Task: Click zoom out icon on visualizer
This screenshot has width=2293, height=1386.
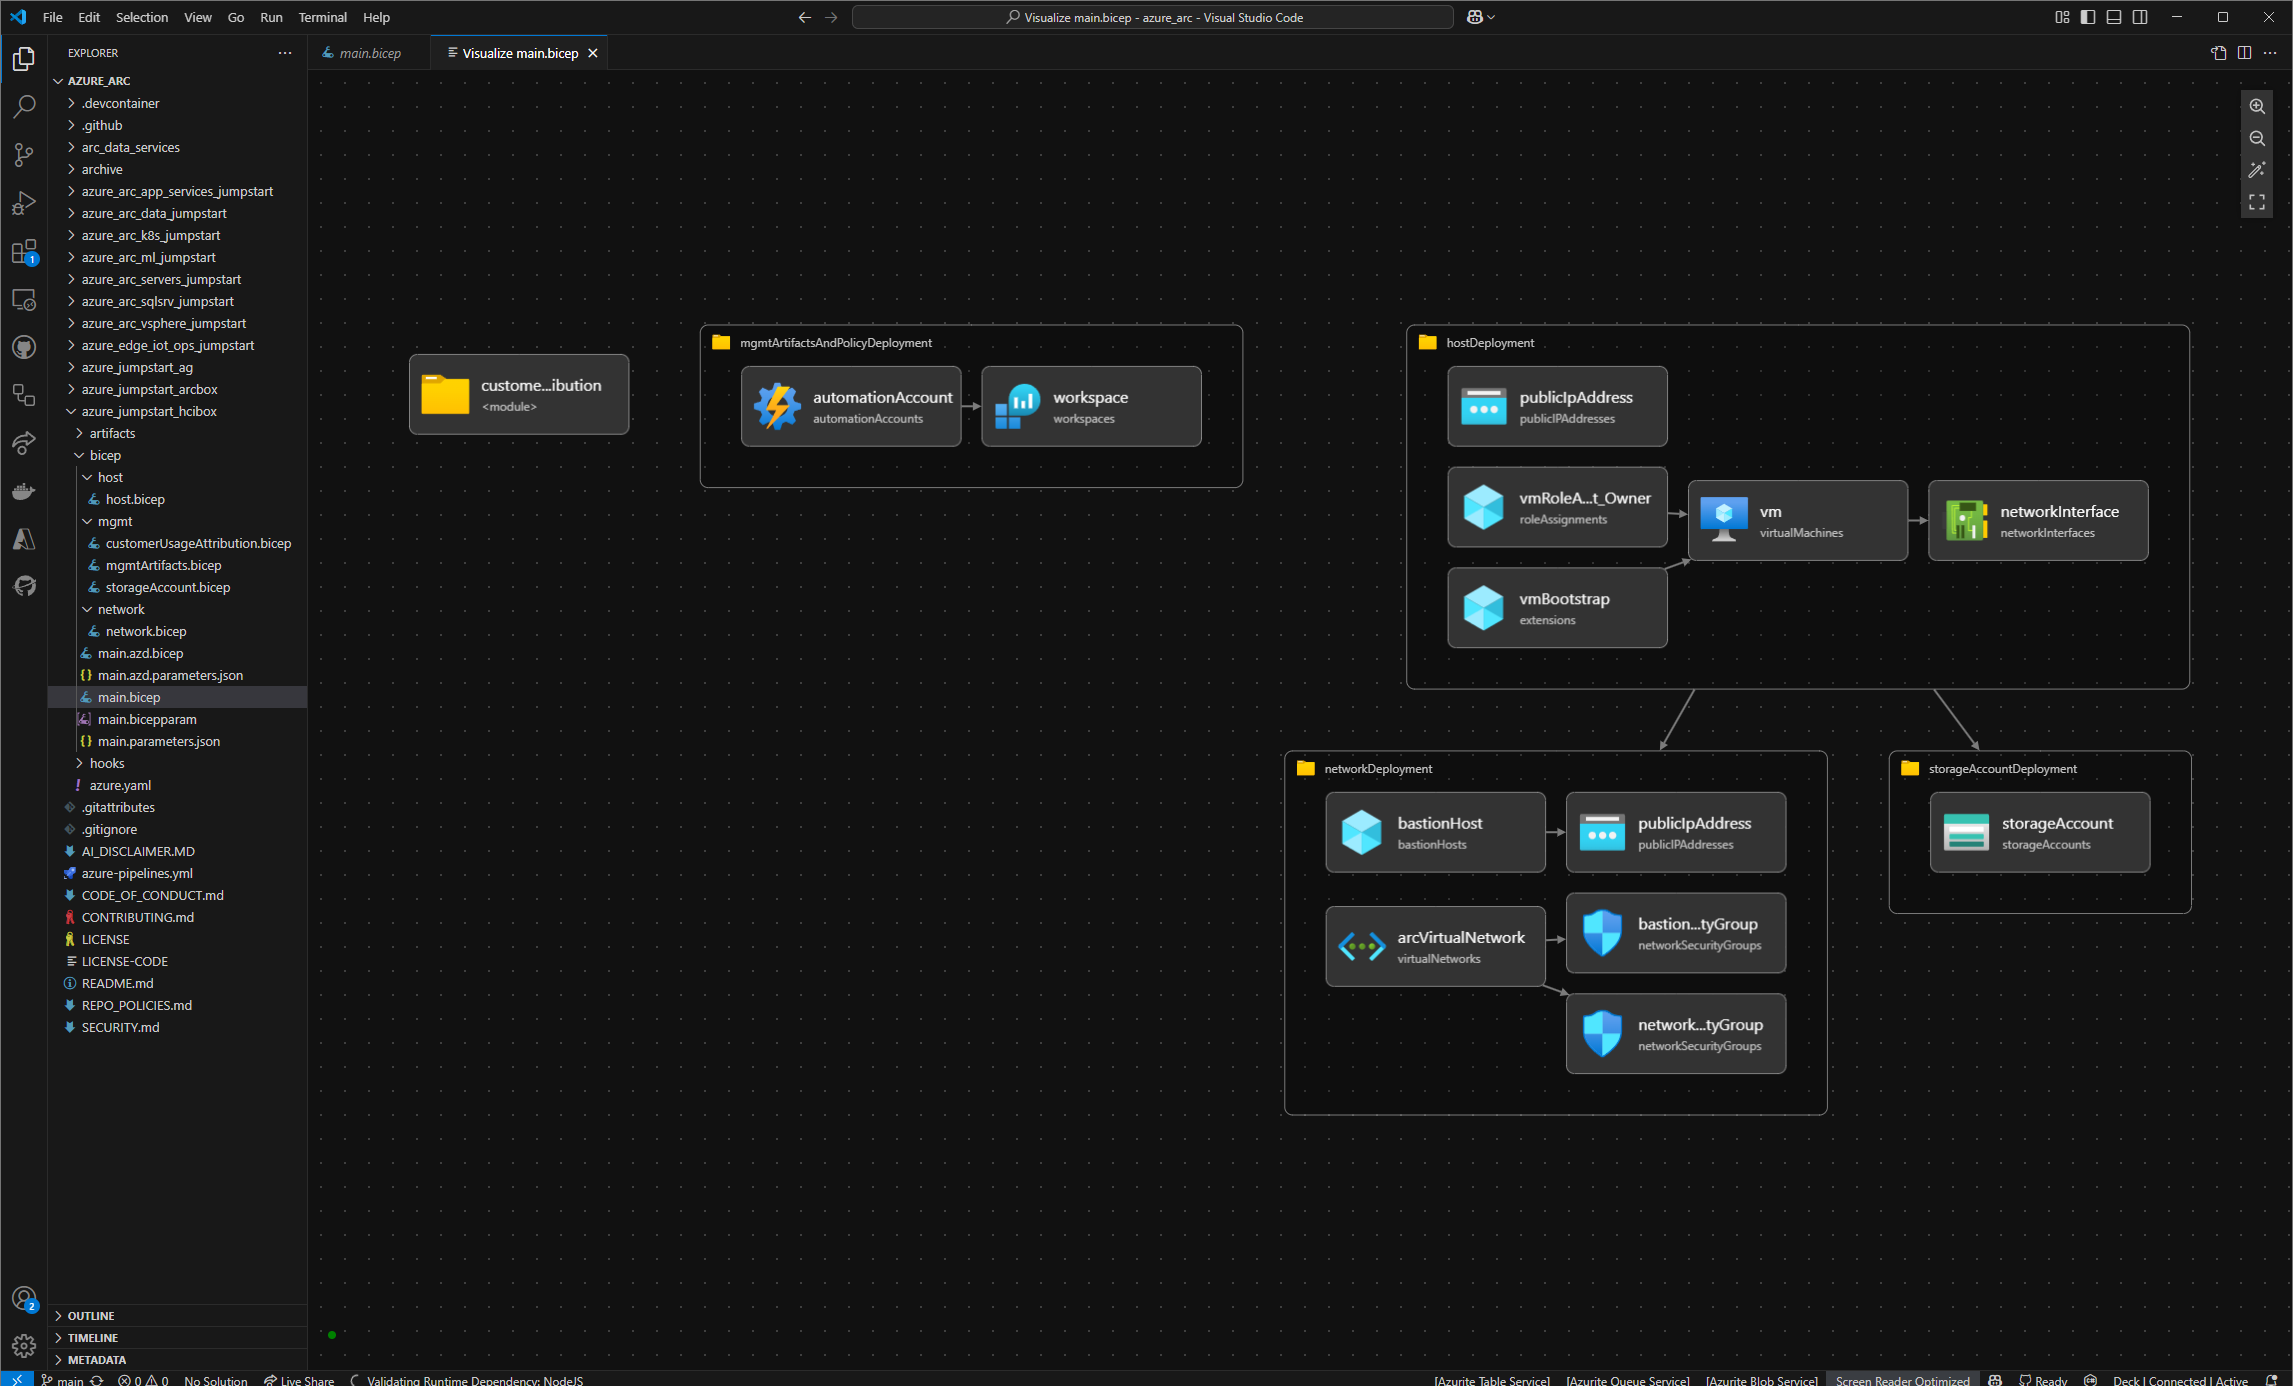Action: [2257, 138]
